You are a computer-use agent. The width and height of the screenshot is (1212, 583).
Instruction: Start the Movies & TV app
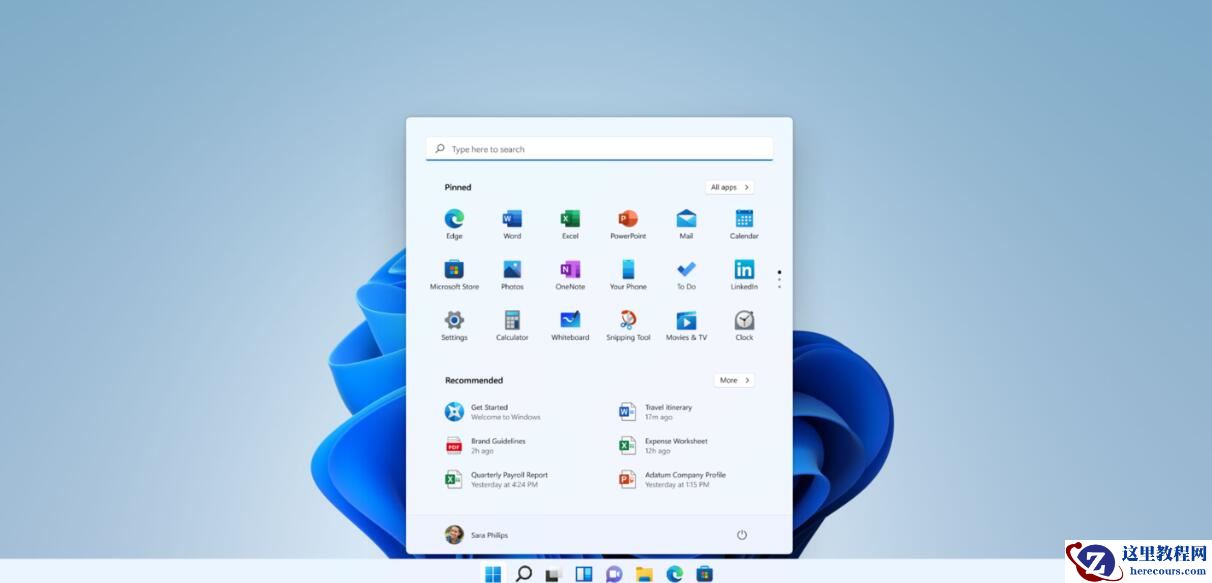686,324
